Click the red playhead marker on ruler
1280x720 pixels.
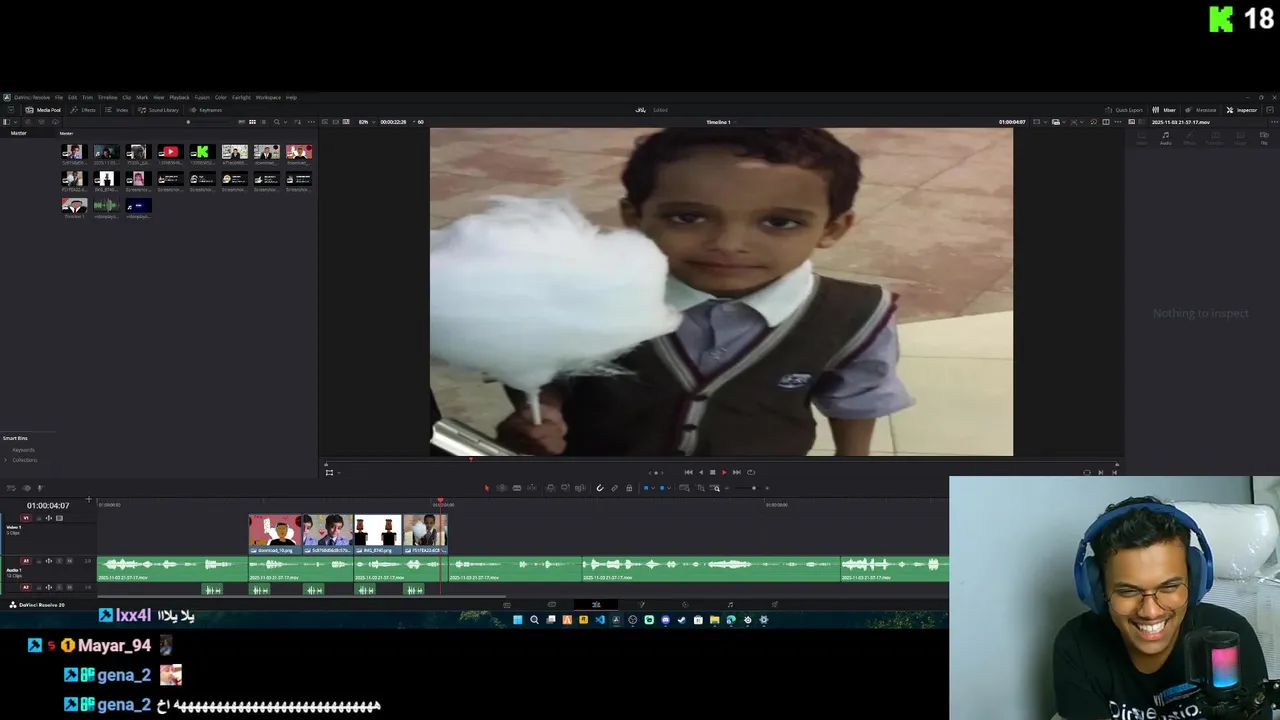(x=440, y=502)
